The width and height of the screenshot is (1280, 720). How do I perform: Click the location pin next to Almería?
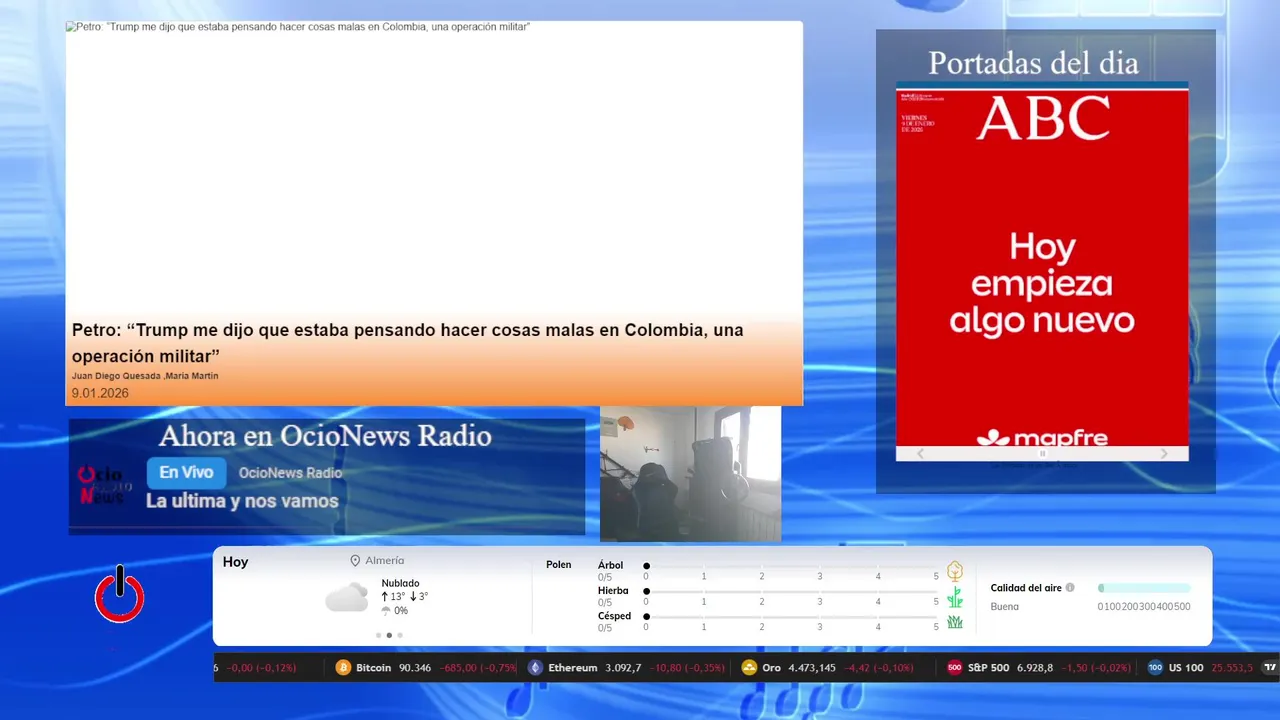pos(355,561)
